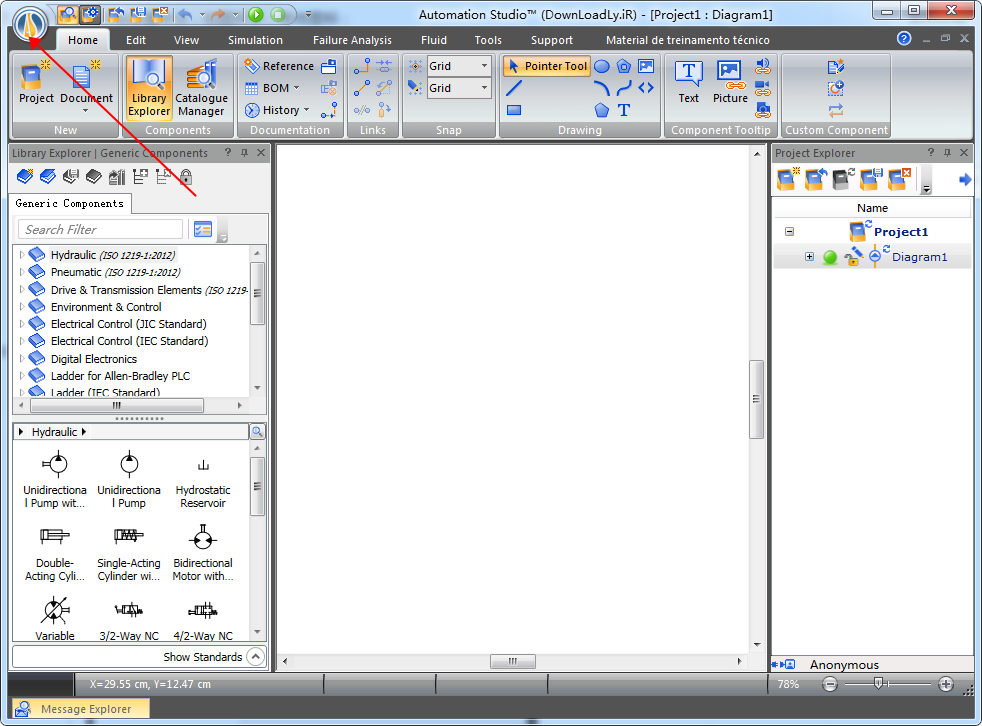Select the Pointer Tool
The width and height of the screenshot is (982, 726).
coord(546,66)
